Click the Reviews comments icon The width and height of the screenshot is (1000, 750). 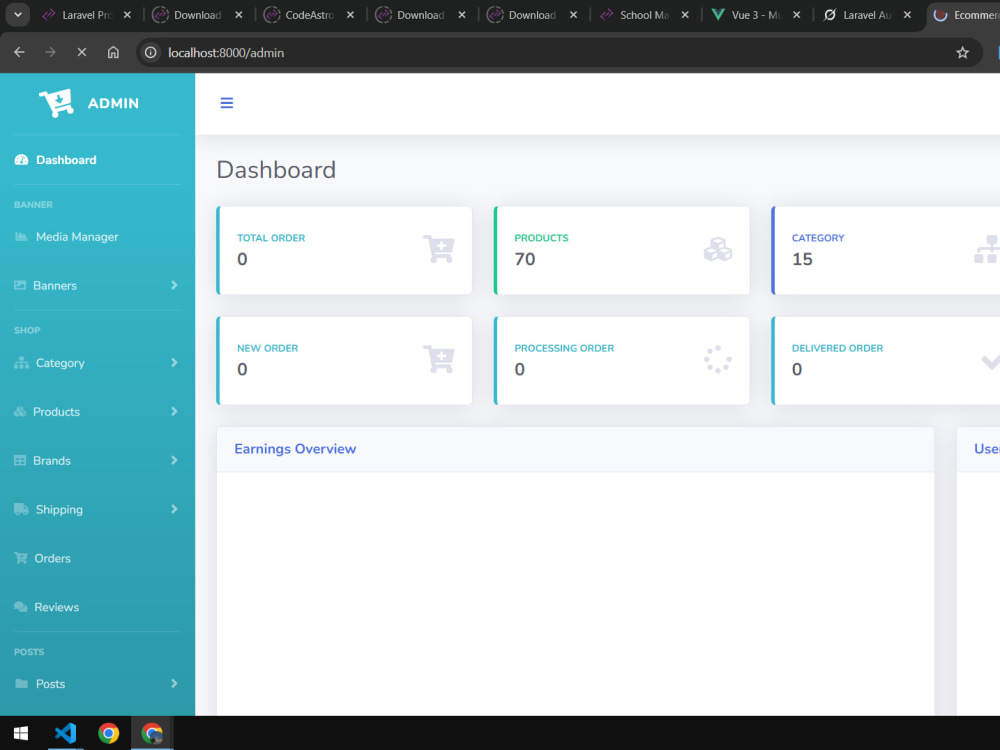point(21,607)
